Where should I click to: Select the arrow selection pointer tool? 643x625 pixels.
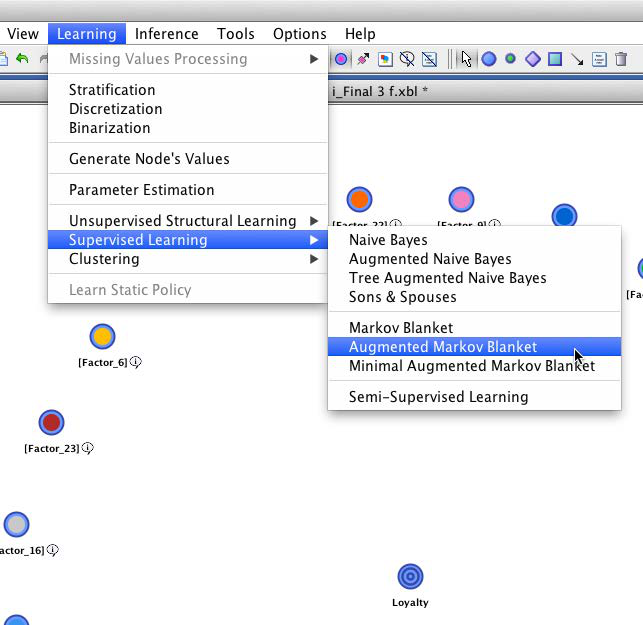[x=466, y=59]
